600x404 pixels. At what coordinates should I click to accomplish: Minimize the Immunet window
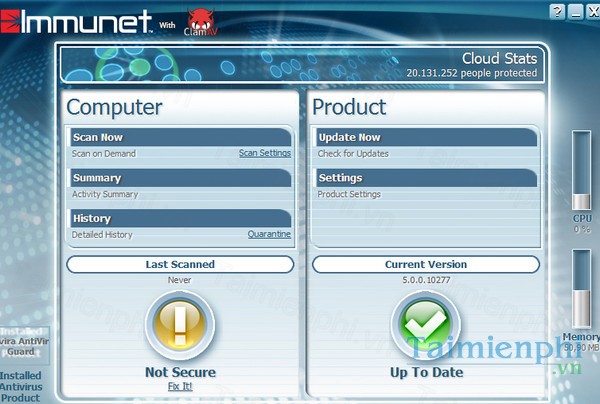coord(575,12)
